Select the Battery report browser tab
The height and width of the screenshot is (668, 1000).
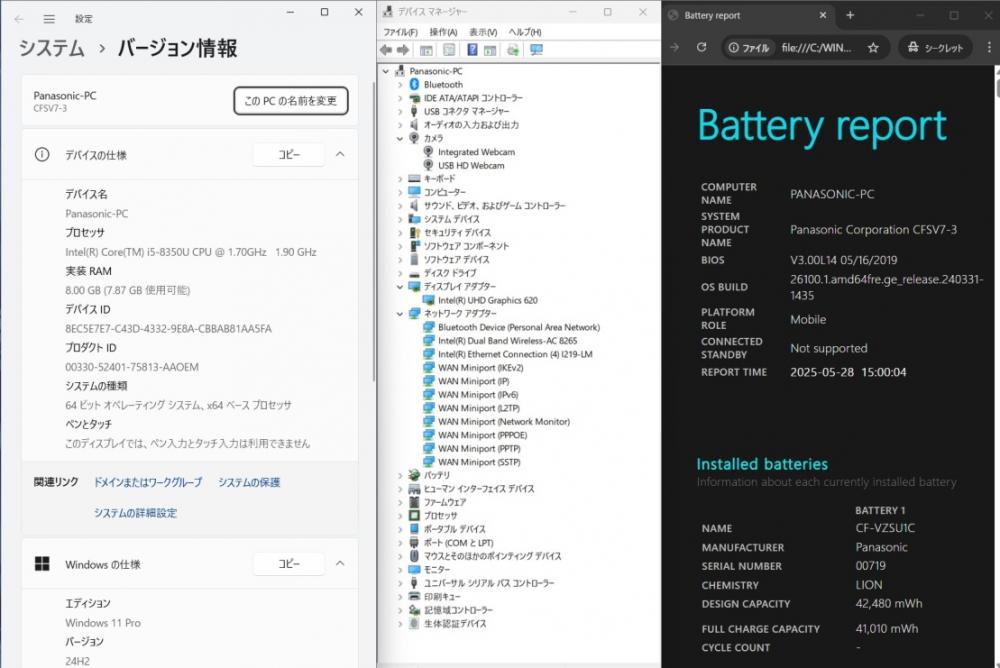747,15
